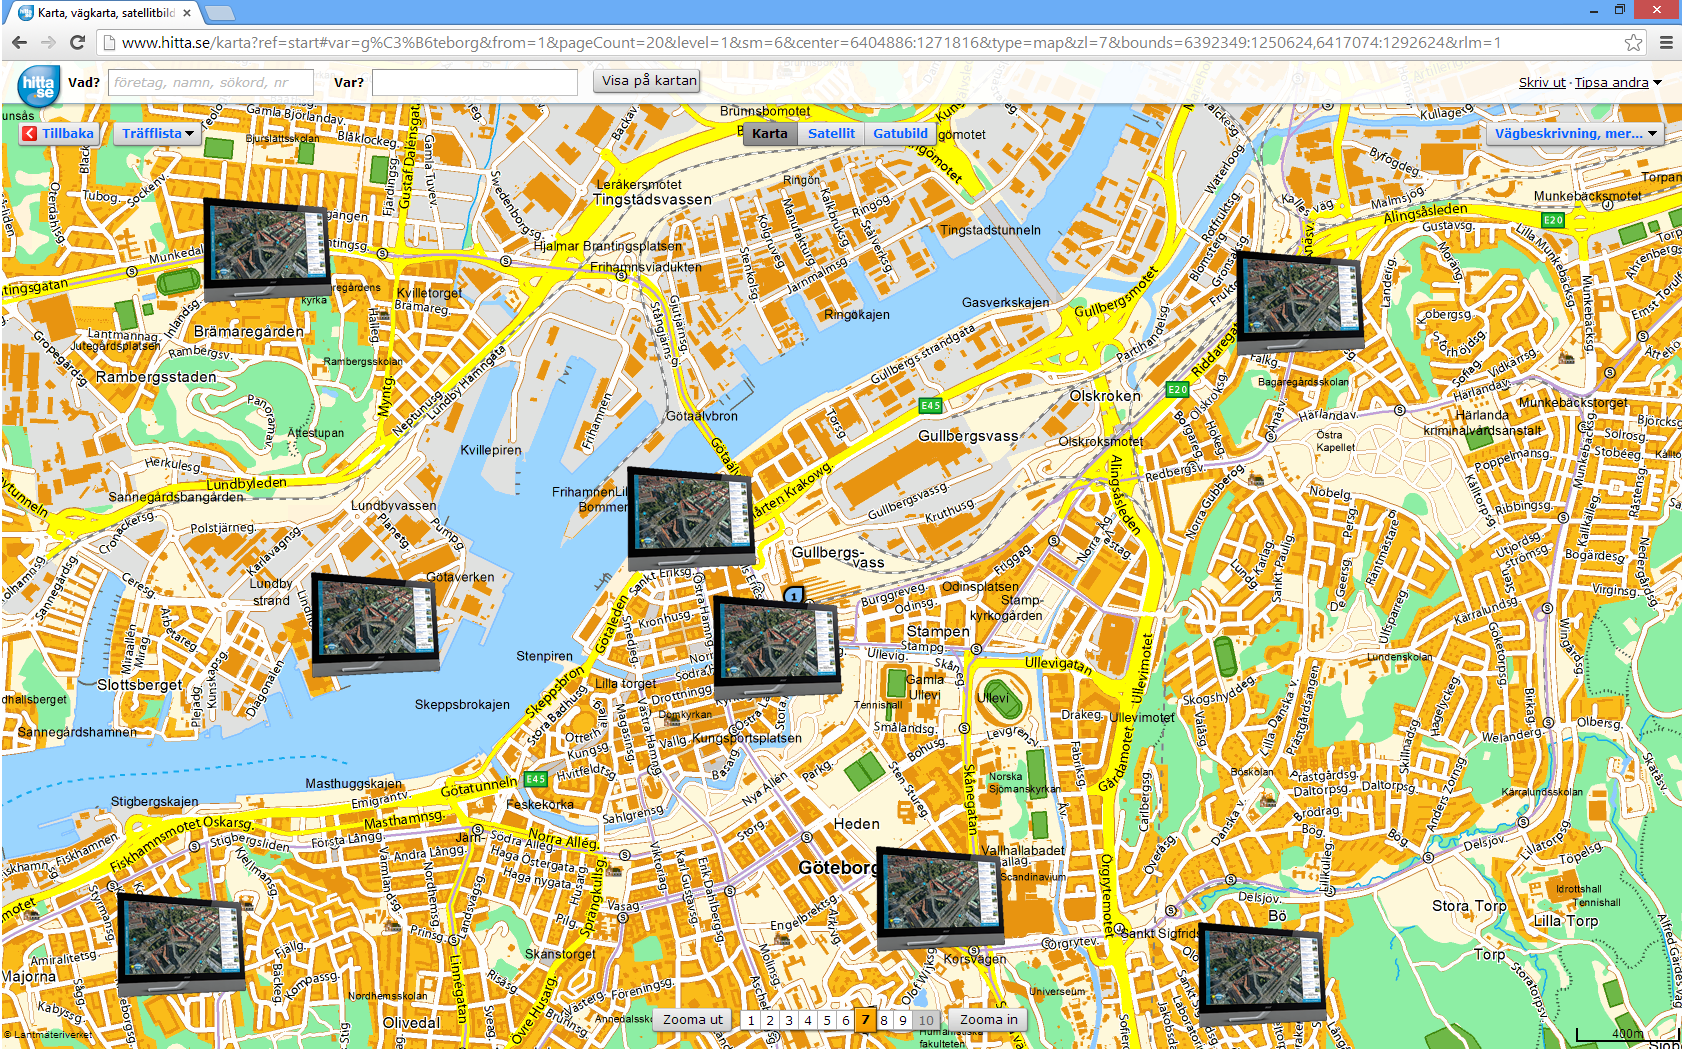This screenshot has width=1683, height=1049.
Task: Open the monitor thumbnail near Scandinavium
Action: [x=940, y=898]
